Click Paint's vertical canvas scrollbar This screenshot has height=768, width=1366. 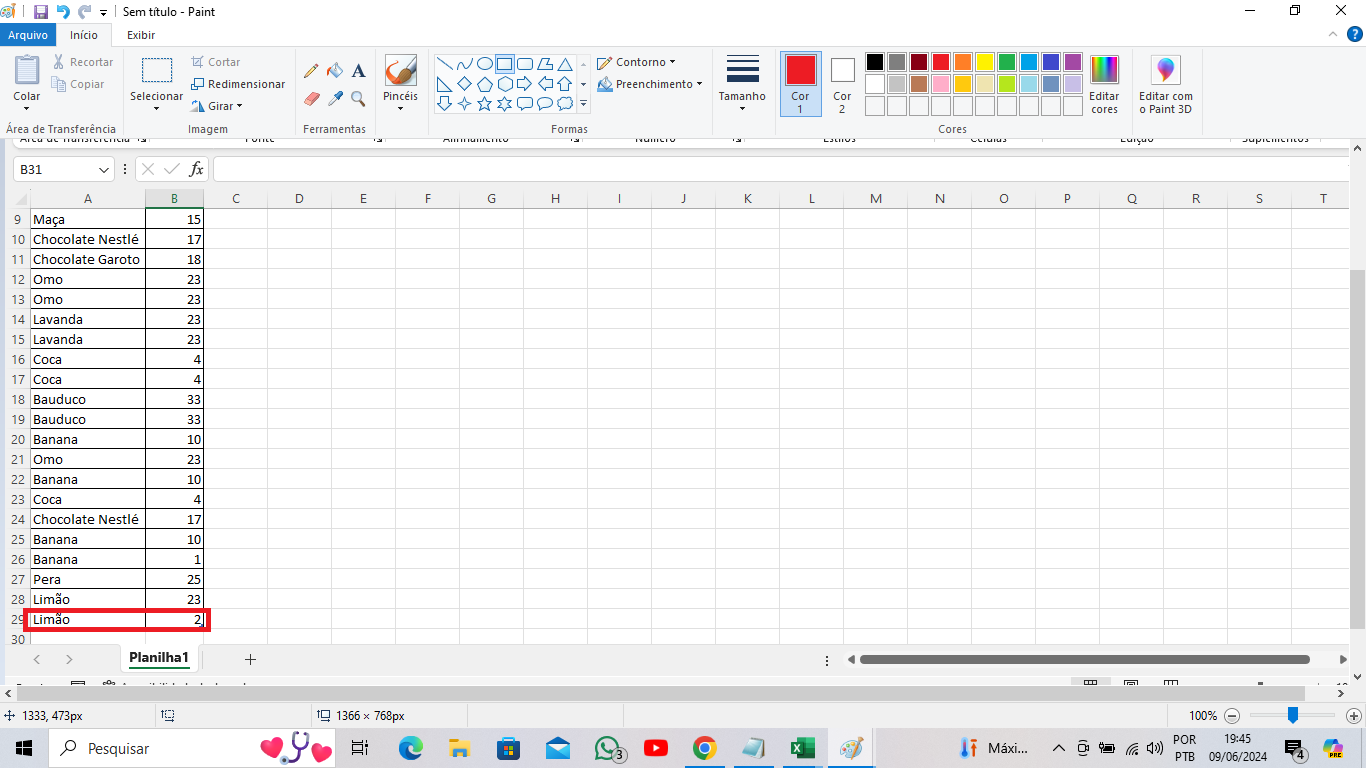[1357, 448]
